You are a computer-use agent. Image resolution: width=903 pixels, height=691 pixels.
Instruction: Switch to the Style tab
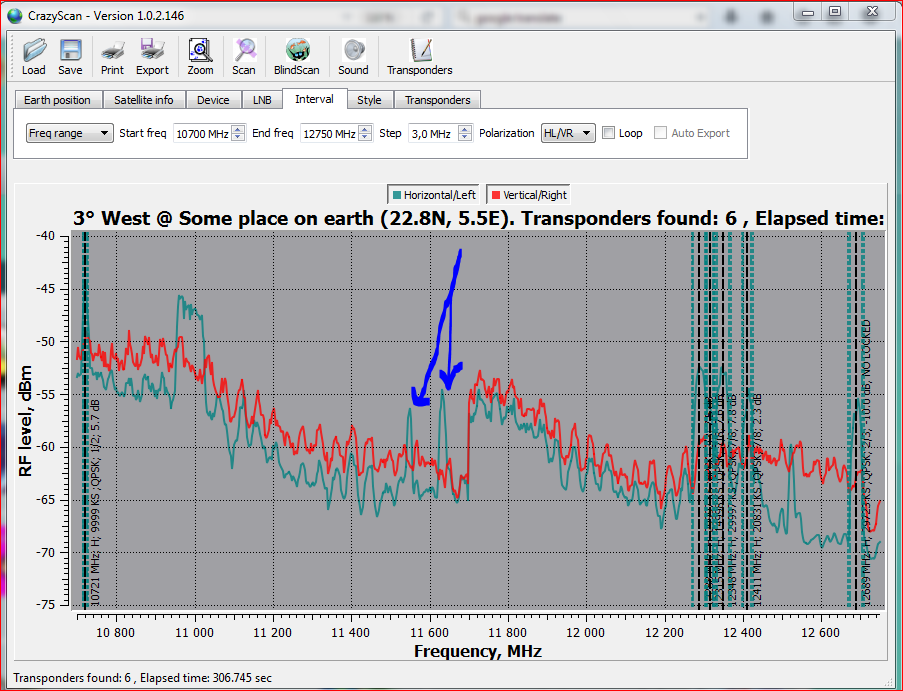369,100
